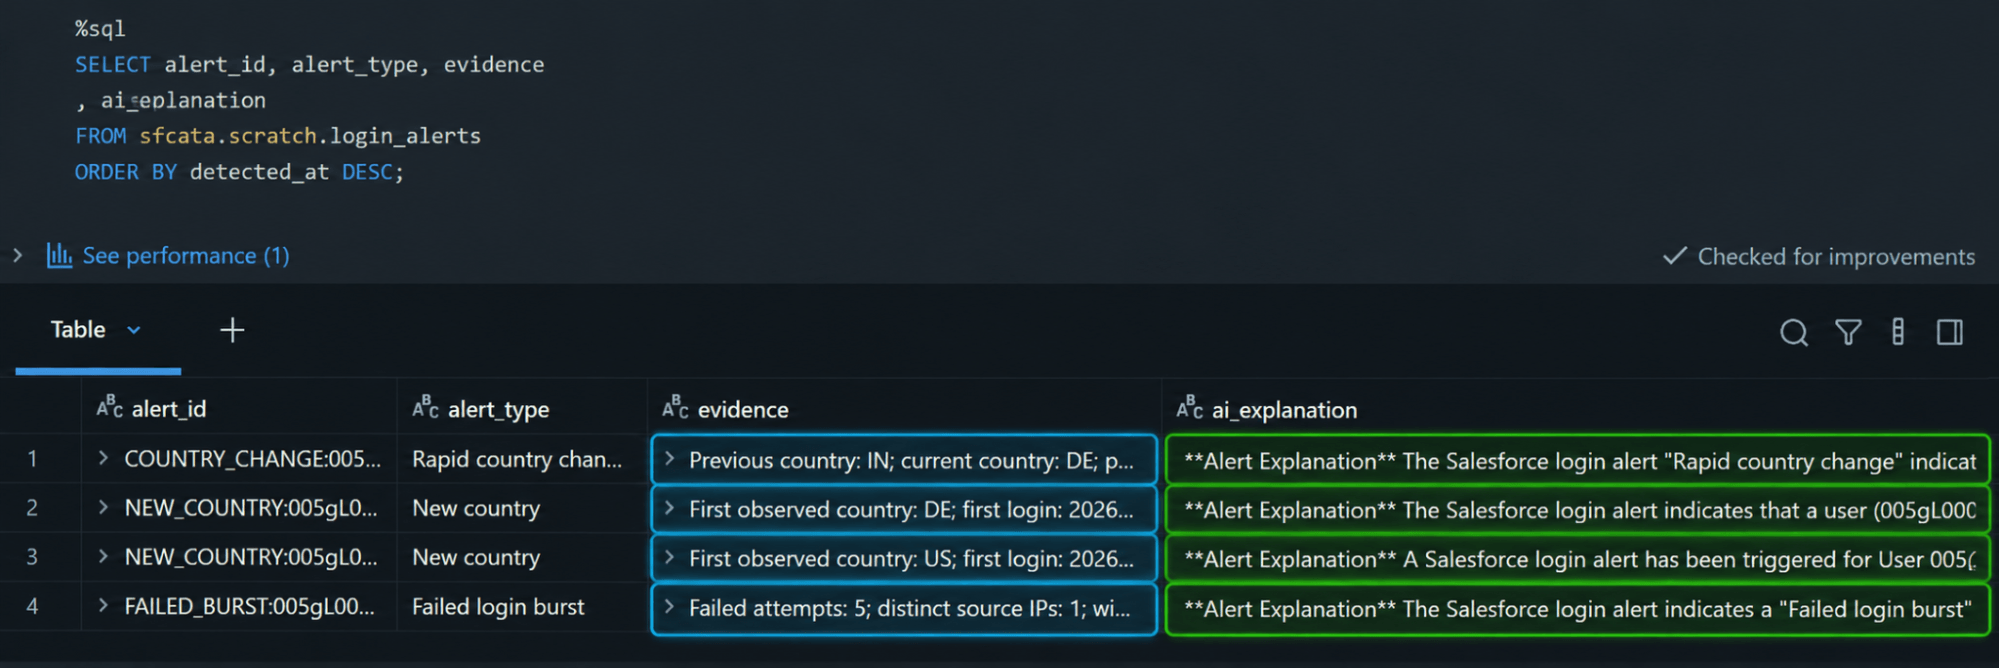This screenshot has width=1999, height=668.
Task: Expand the FAILED_BURST alert_id cell
Action: [x=103, y=606]
